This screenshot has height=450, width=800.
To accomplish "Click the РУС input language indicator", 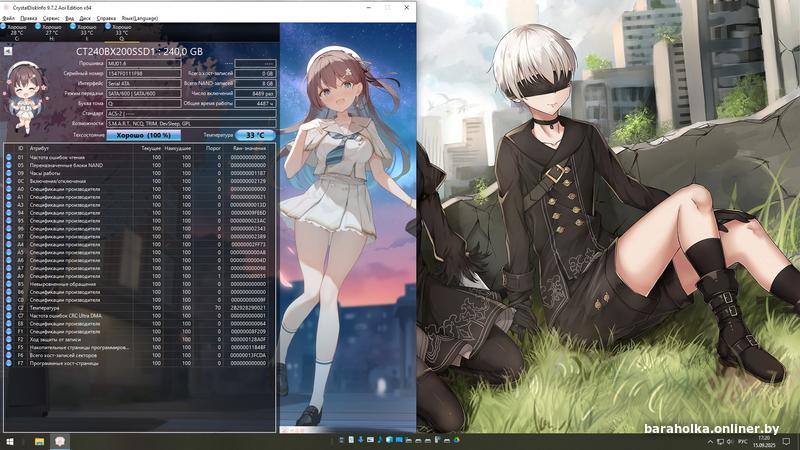I will pyautogui.click(x=743, y=441).
